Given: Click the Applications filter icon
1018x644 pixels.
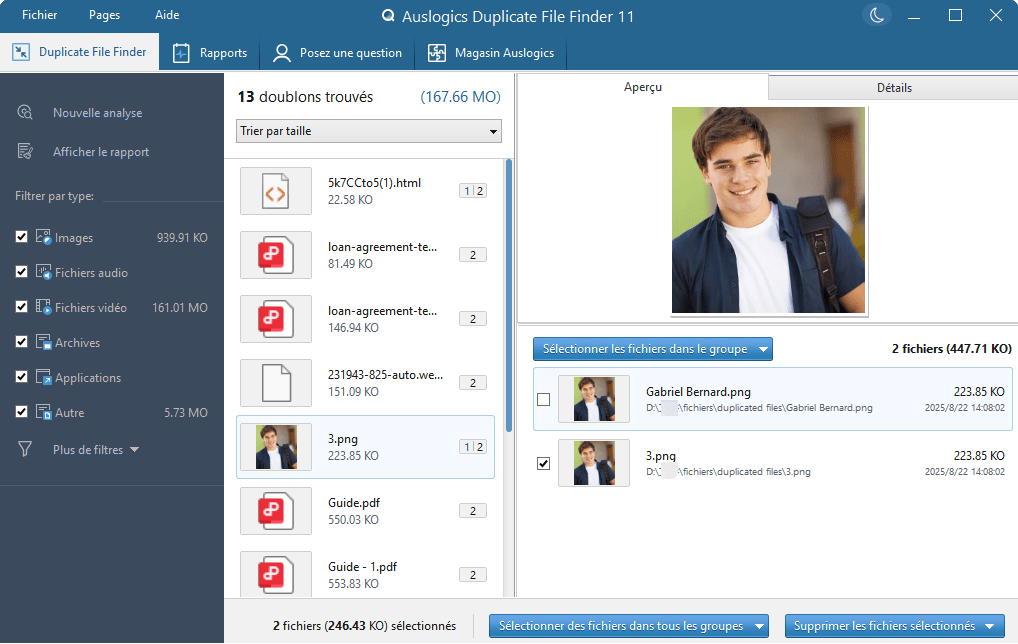Looking at the screenshot, I should (x=44, y=377).
